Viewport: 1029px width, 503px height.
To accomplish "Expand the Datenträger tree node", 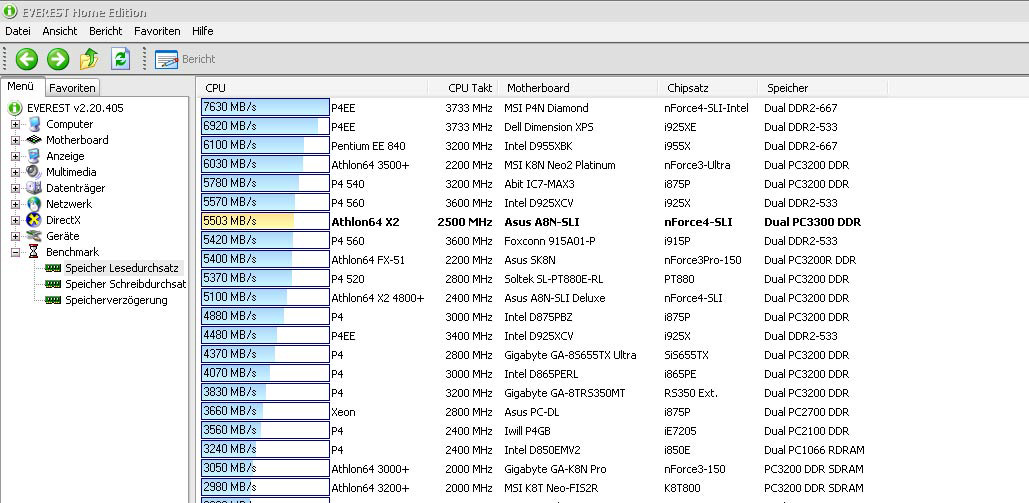I will pyautogui.click(x=15, y=188).
